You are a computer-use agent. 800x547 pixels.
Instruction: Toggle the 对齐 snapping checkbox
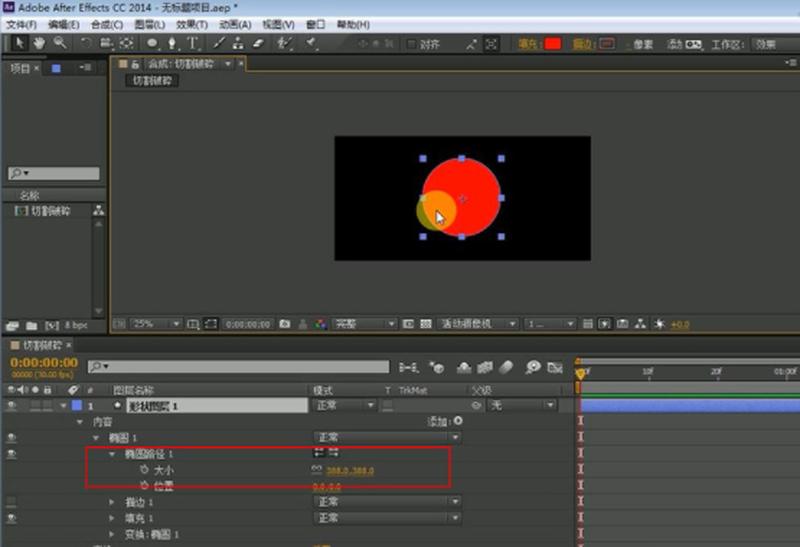411,44
